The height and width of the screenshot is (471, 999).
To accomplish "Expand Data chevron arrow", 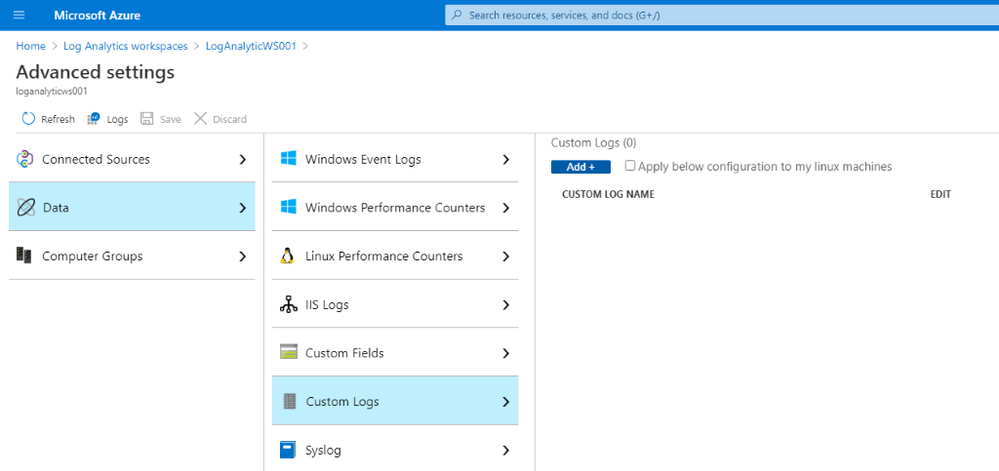I will point(243,208).
